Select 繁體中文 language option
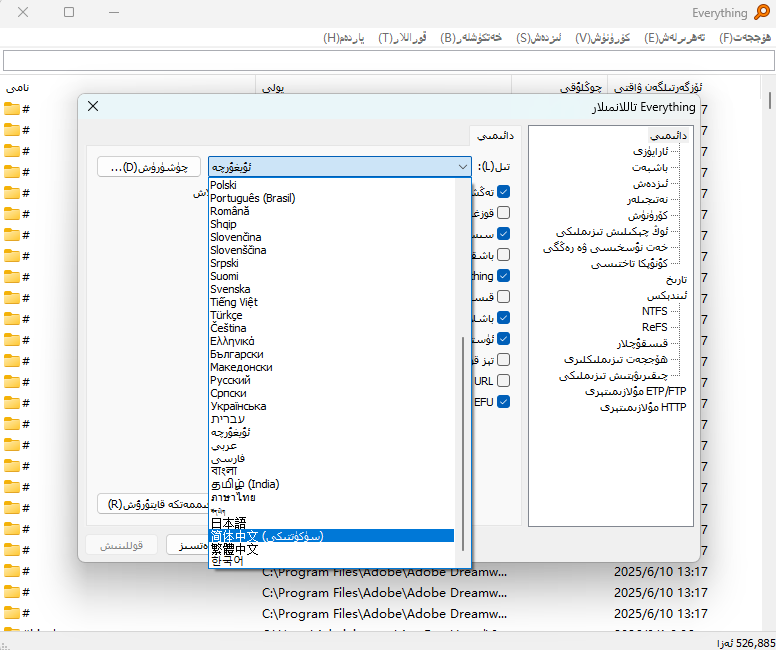Screen dimensions: 776x650 click(x=234, y=549)
